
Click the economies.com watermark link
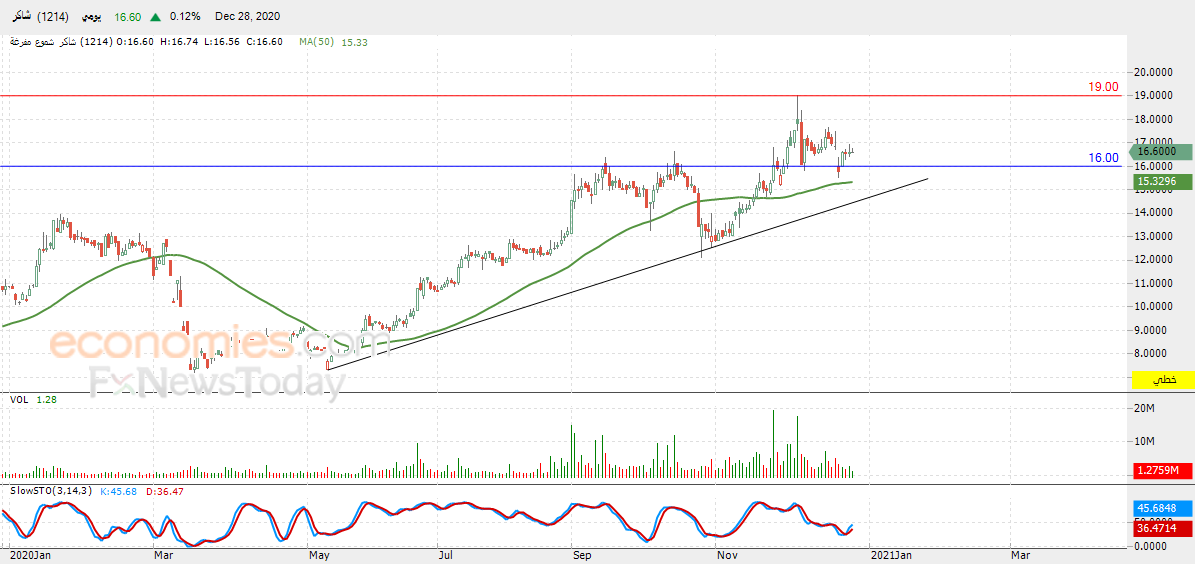click(x=221, y=344)
